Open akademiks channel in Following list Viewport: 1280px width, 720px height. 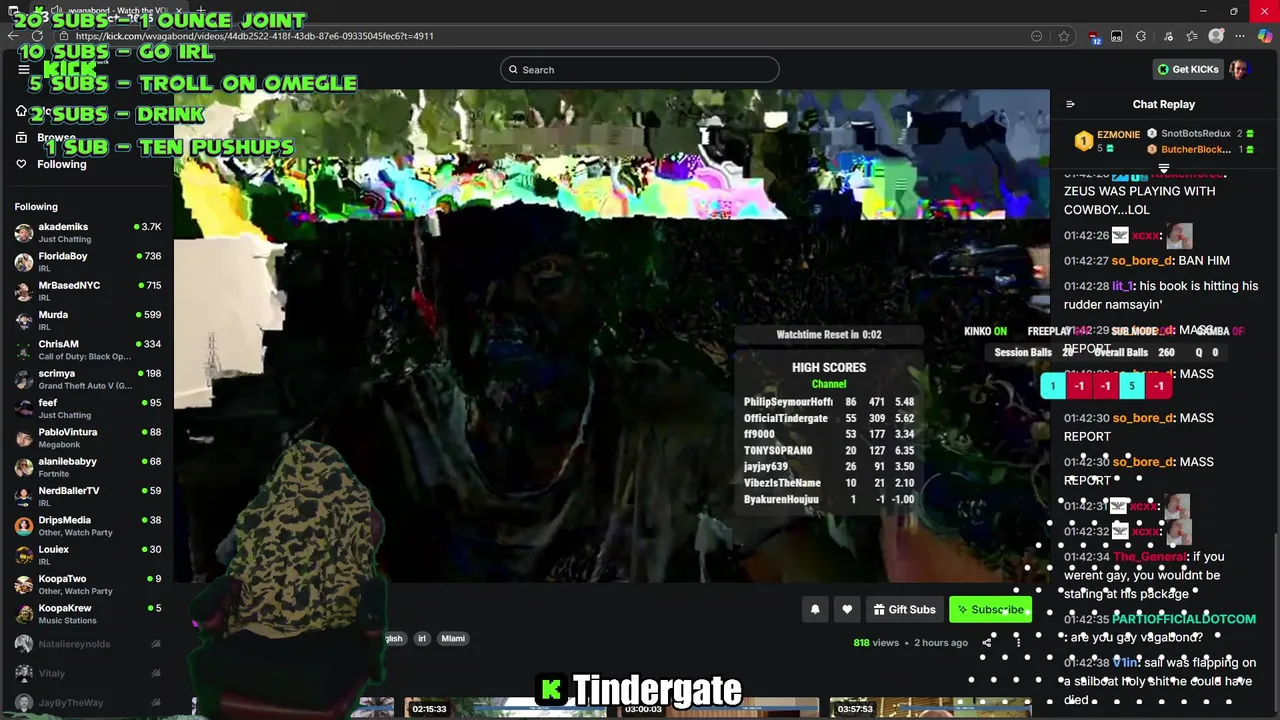tap(88, 233)
